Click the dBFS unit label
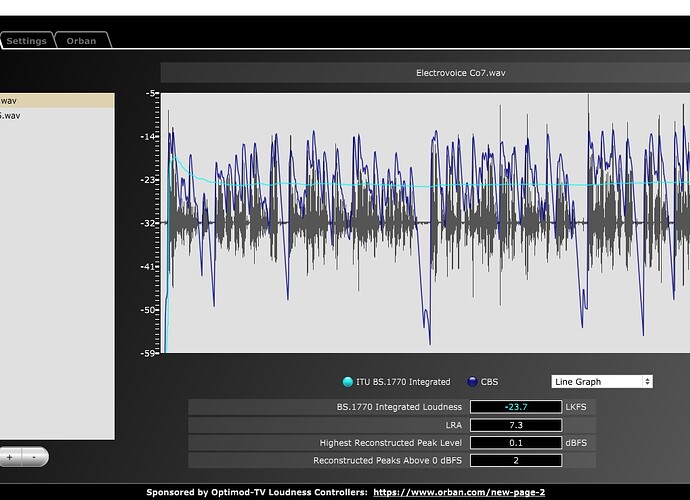This screenshot has width=690, height=500. point(576,443)
